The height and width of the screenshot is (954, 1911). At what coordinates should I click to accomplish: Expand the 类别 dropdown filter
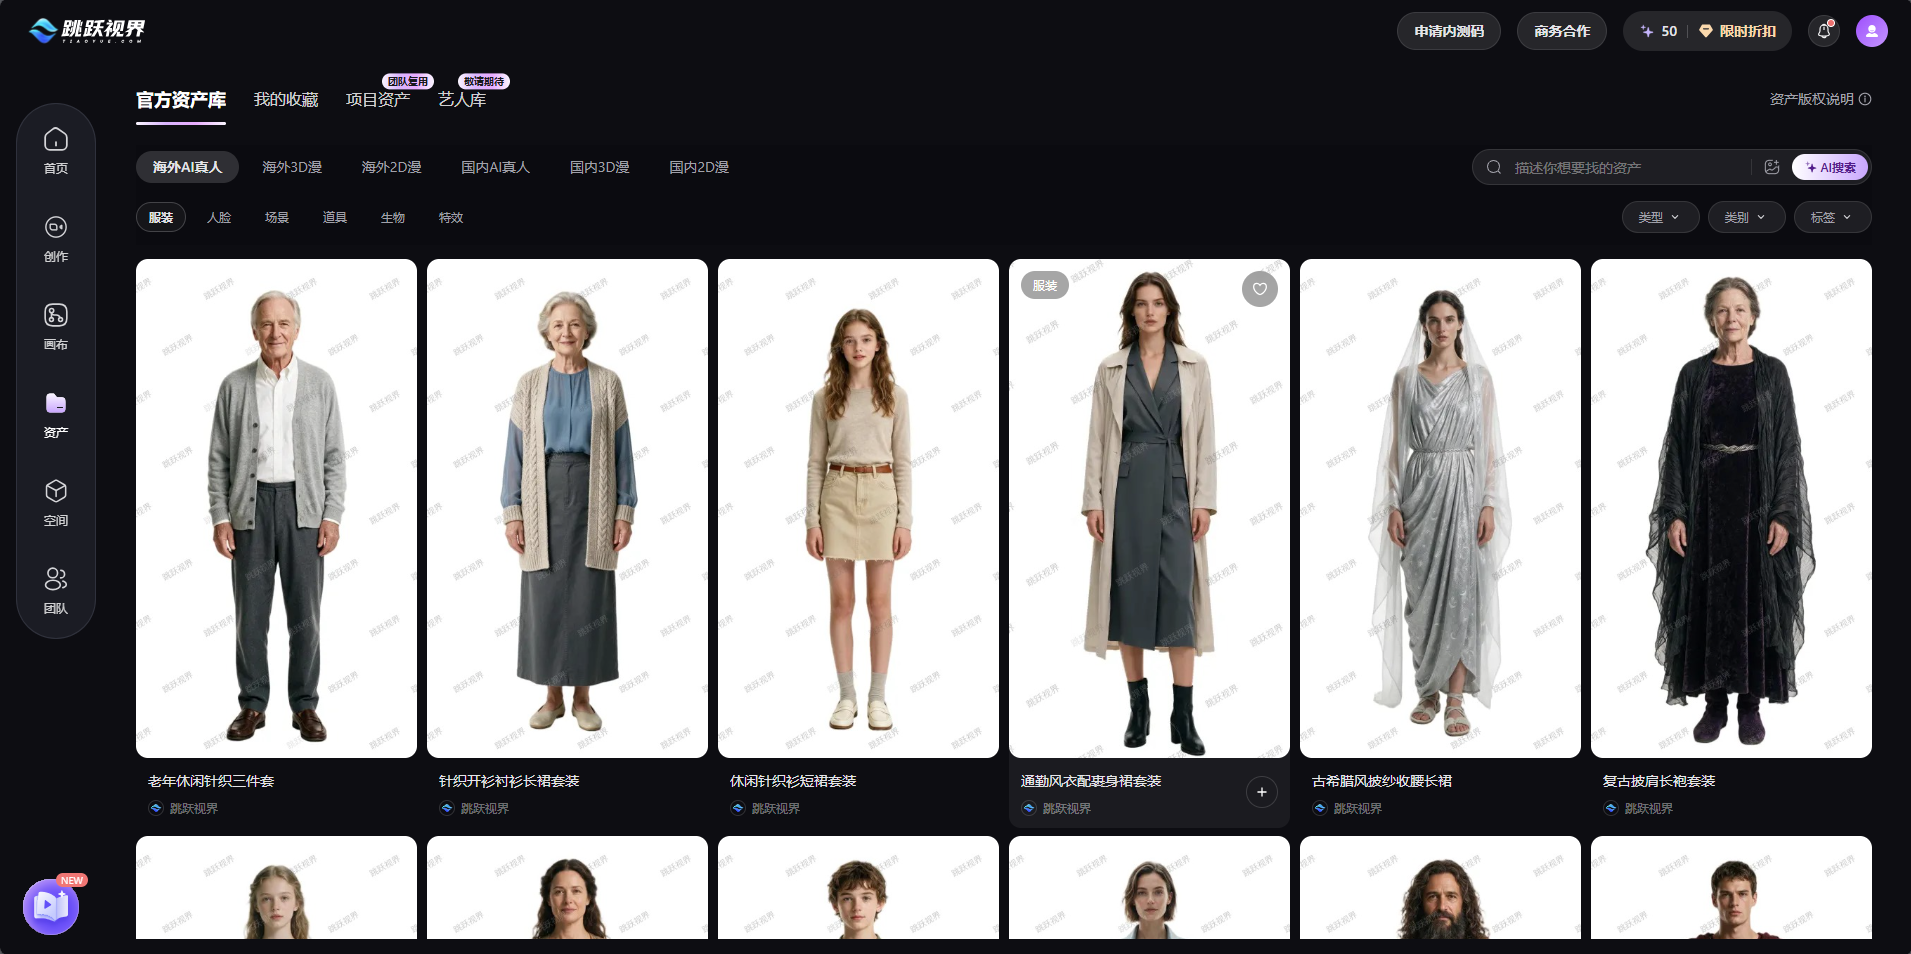[1746, 217]
